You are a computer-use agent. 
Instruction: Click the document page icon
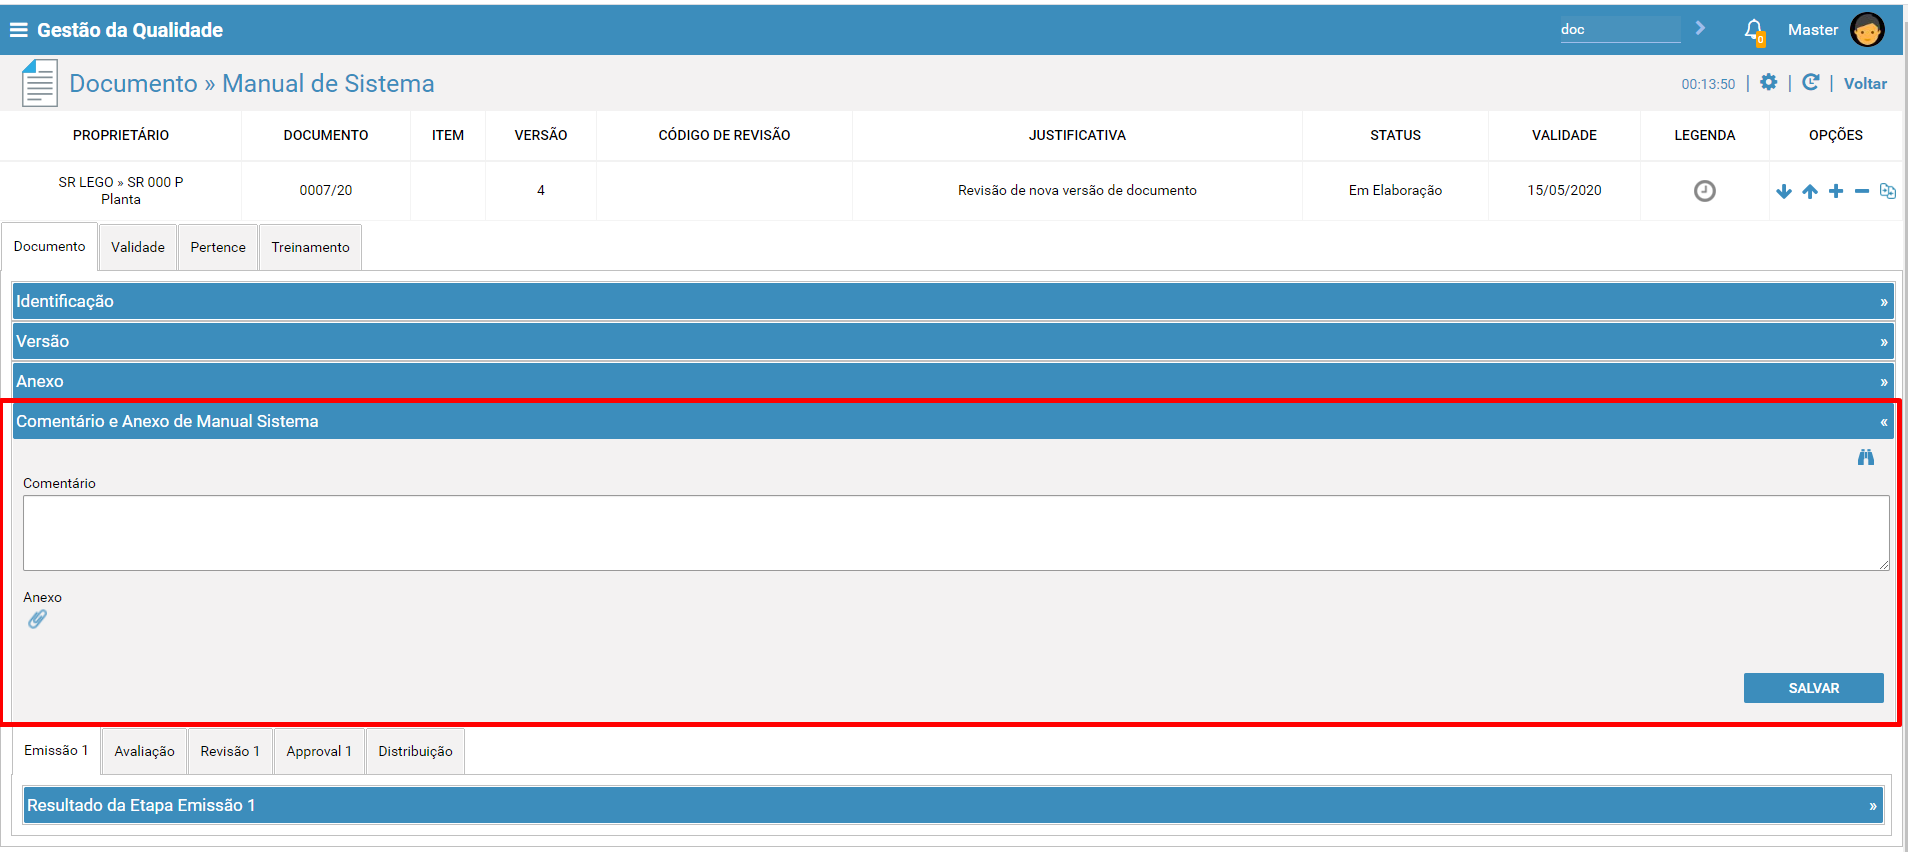[x=40, y=83]
